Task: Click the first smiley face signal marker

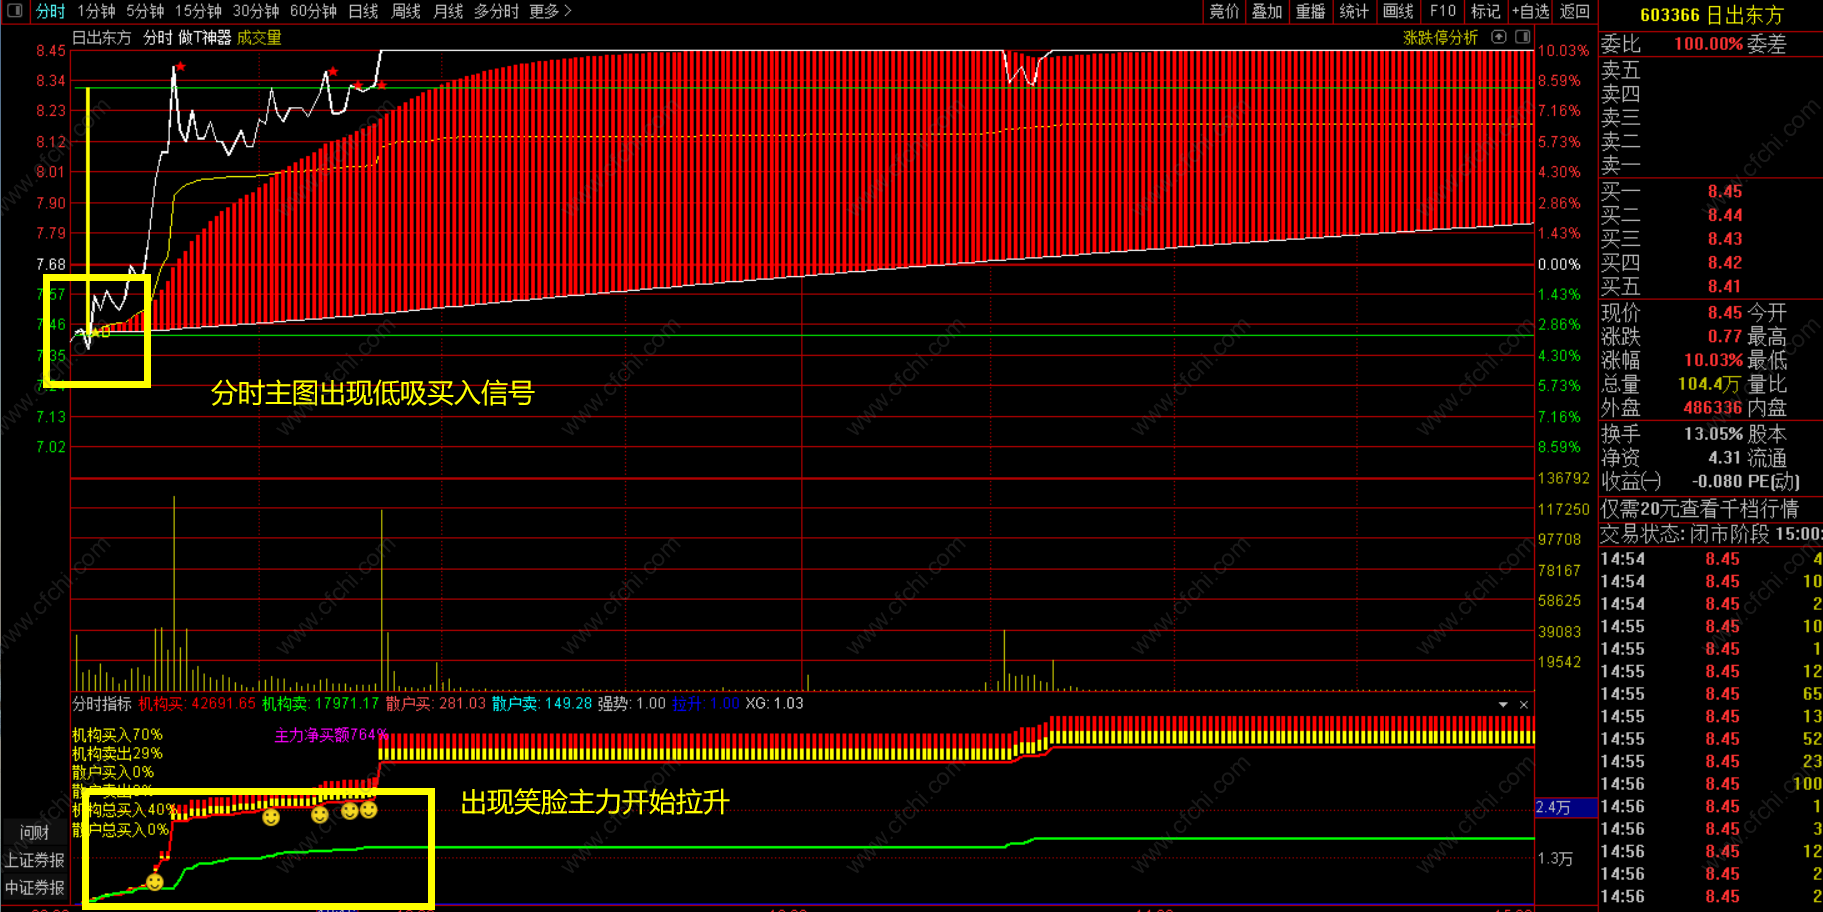Action: [x=154, y=882]
